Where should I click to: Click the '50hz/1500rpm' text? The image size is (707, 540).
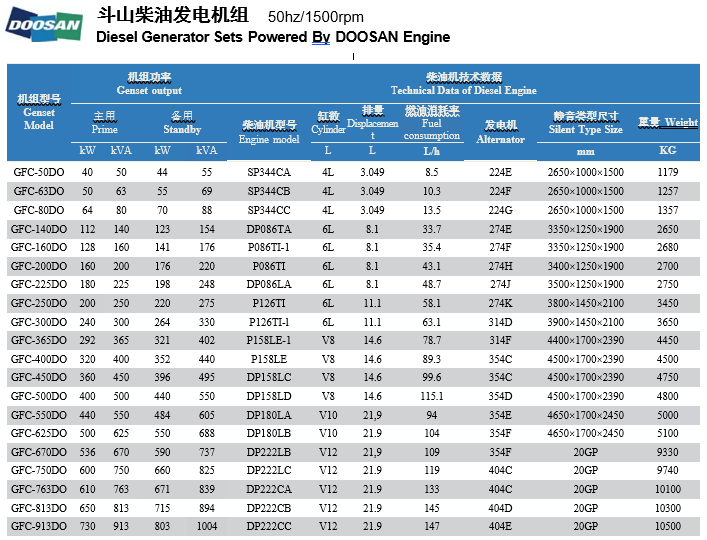(316, 17)
